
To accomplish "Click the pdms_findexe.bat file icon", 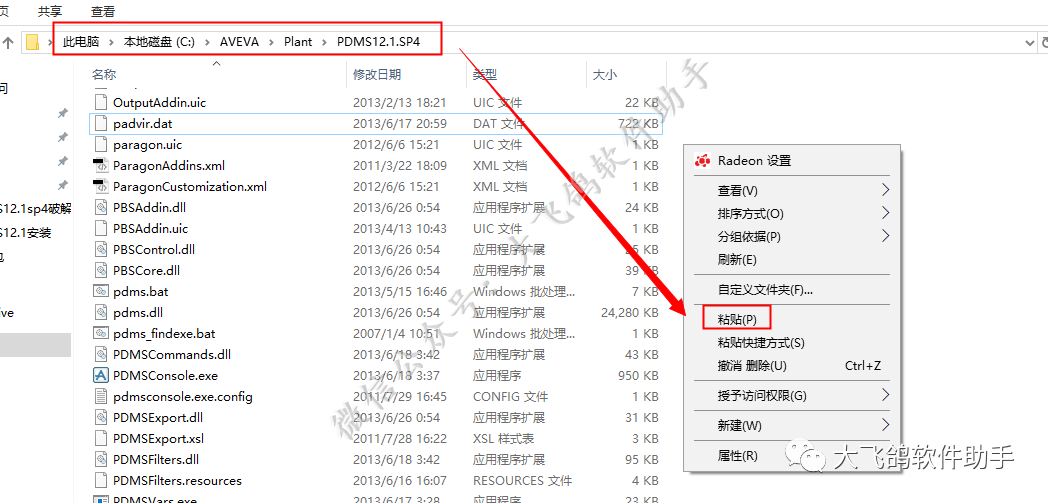I will (x=100, y=333).
